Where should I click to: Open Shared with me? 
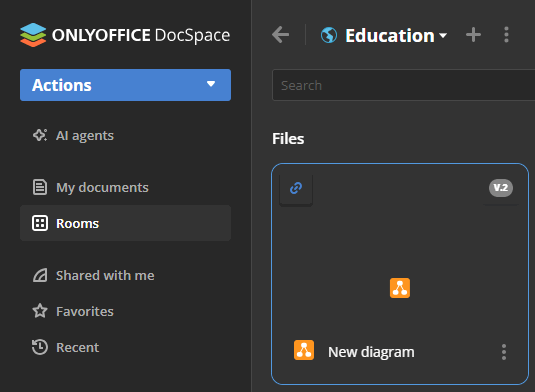(x=125, y=275)
